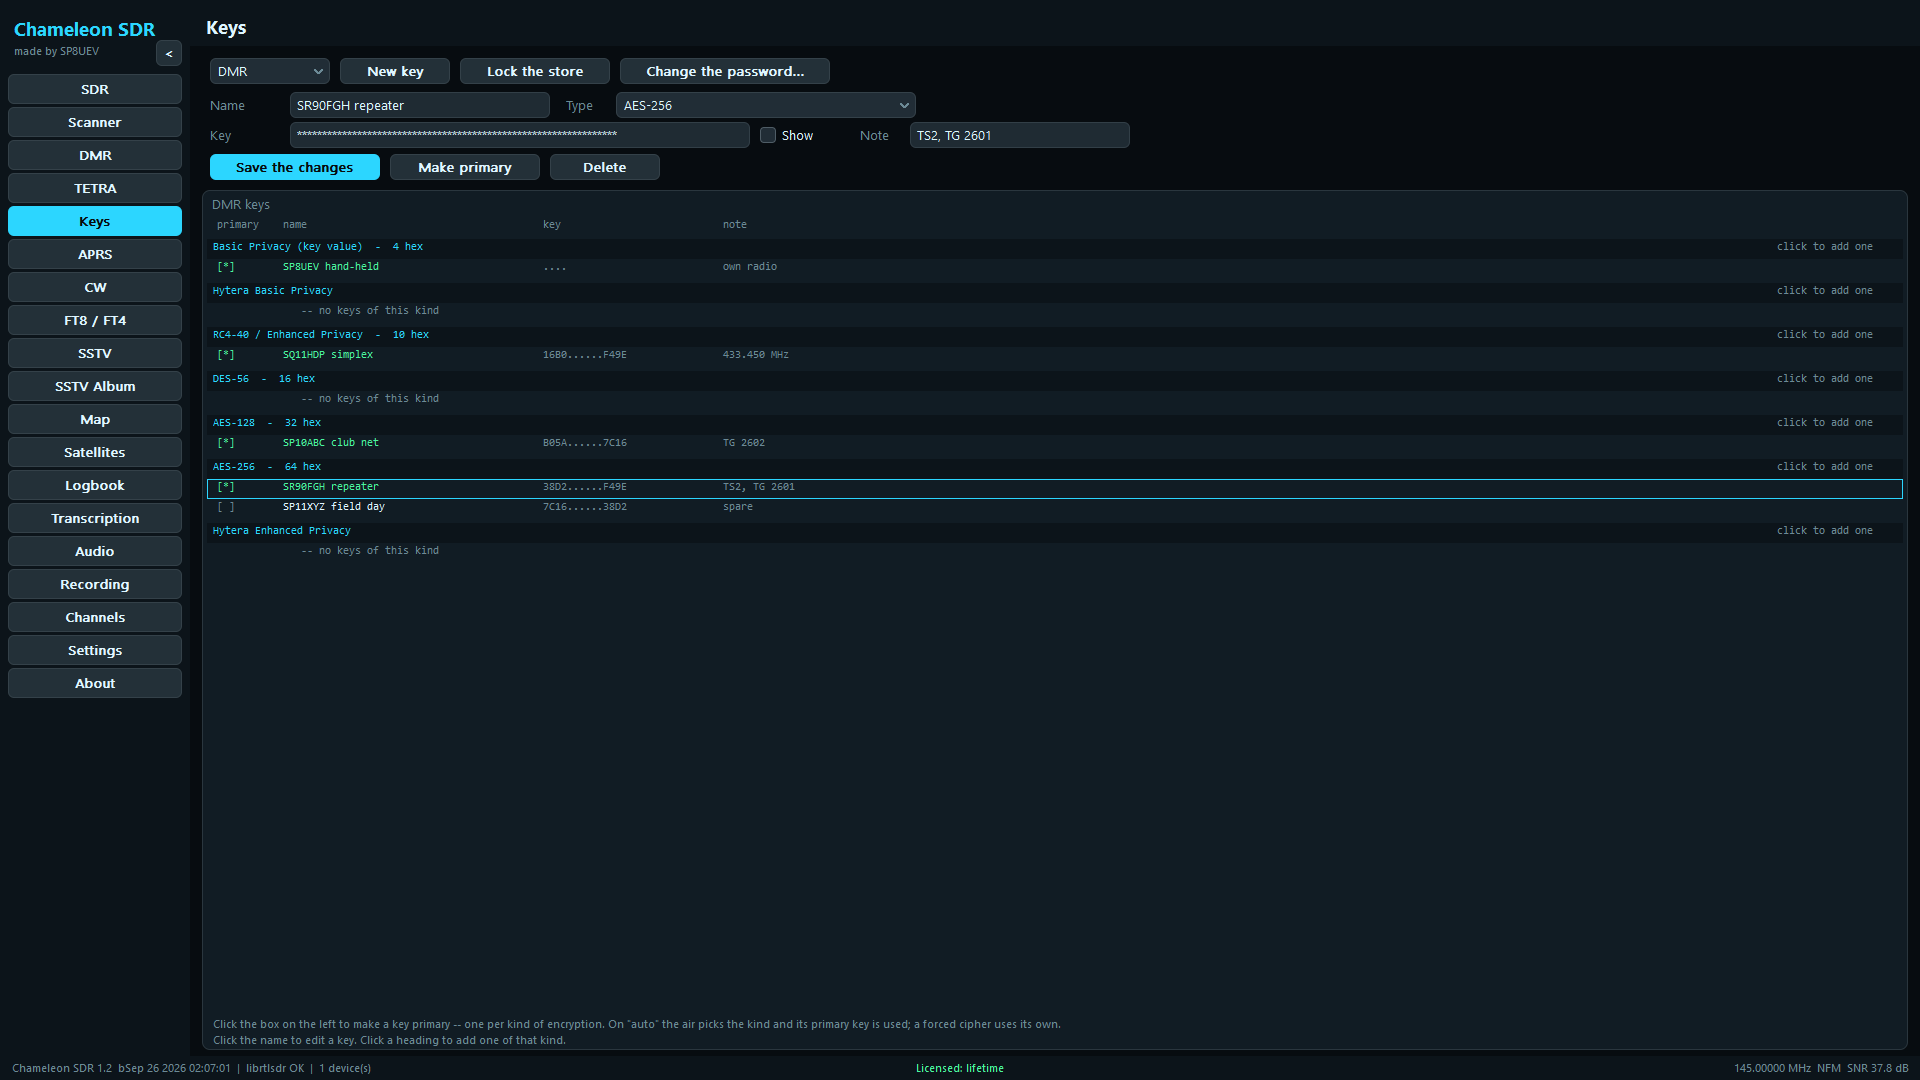Click the Hytera Enhanced Privacy heading
1920x1080 pixels.
(x=282, y=531)
